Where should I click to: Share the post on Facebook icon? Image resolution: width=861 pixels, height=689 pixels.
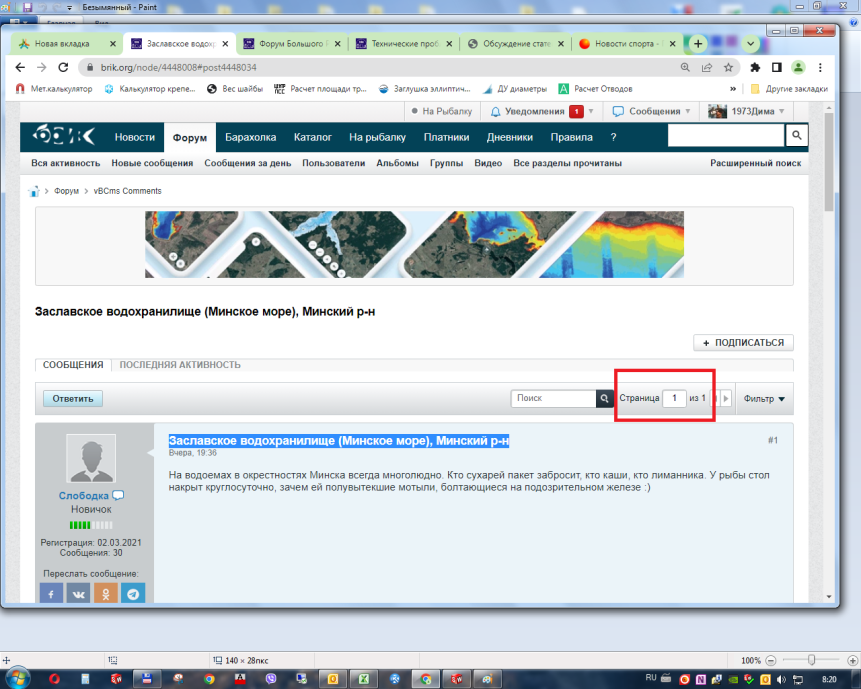point(52,593)
